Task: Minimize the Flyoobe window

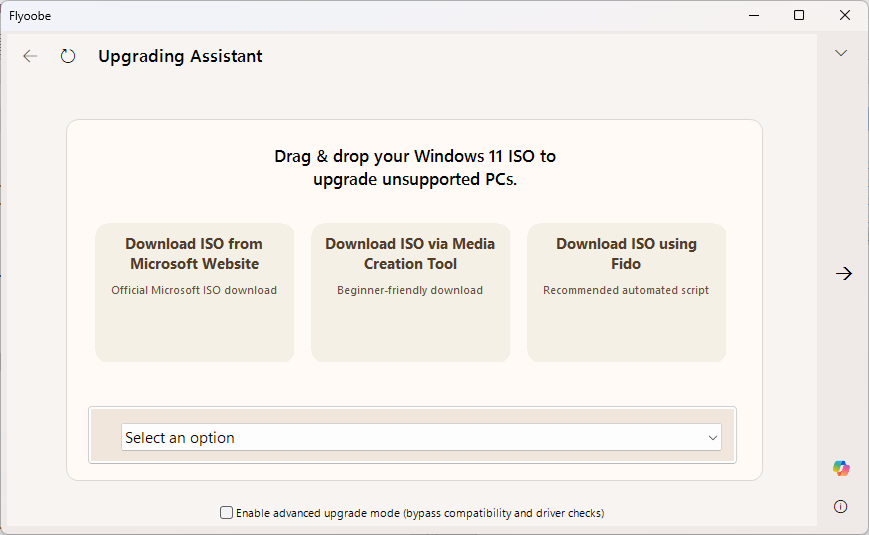Action: point(753,15)
